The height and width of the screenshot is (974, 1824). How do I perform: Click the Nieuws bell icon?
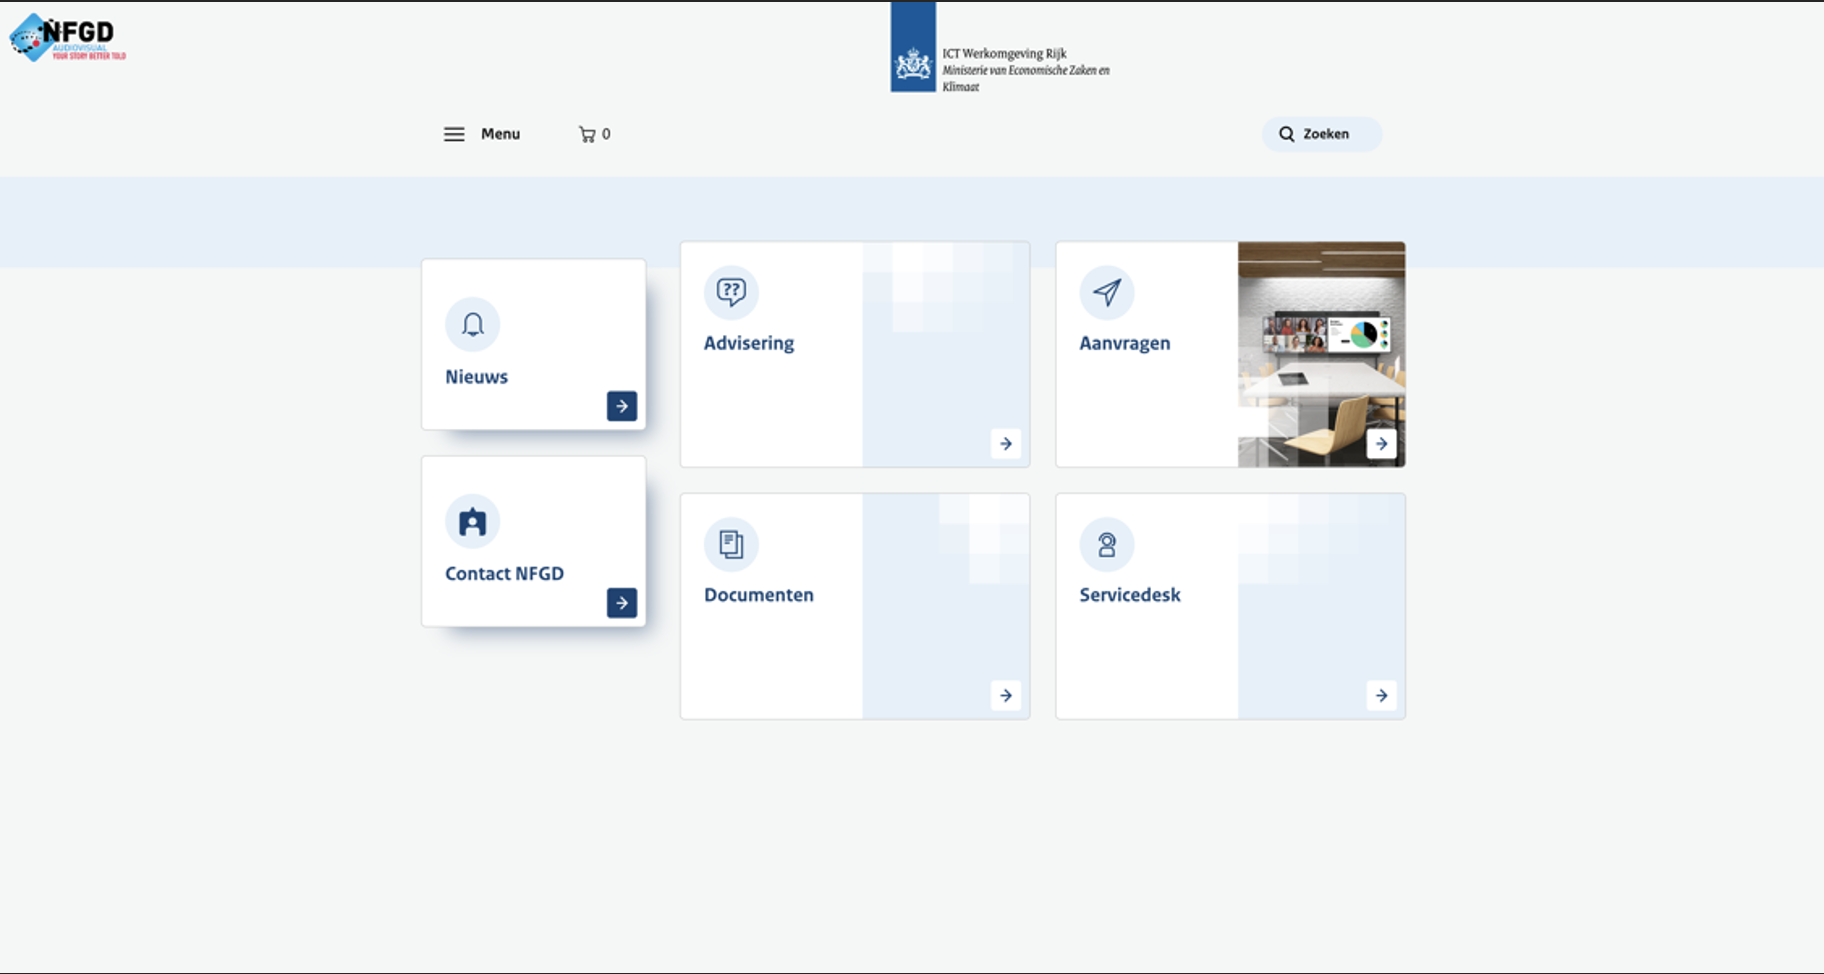click(472, 324)
